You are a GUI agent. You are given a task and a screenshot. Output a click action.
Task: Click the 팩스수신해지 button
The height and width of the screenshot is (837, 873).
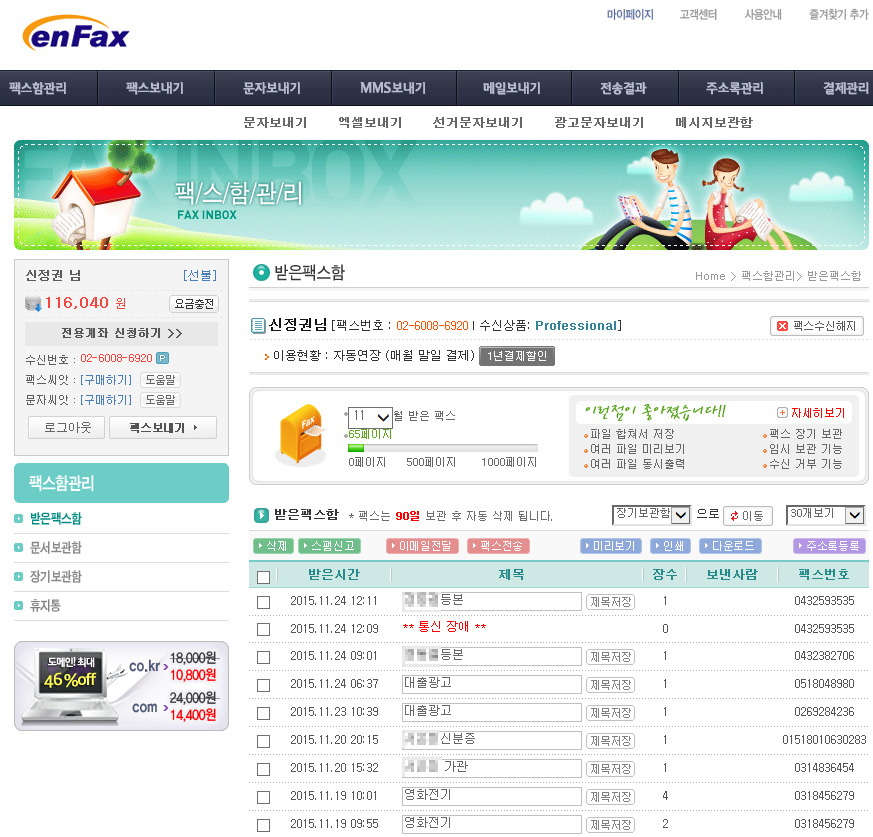[x=817, y=326]
